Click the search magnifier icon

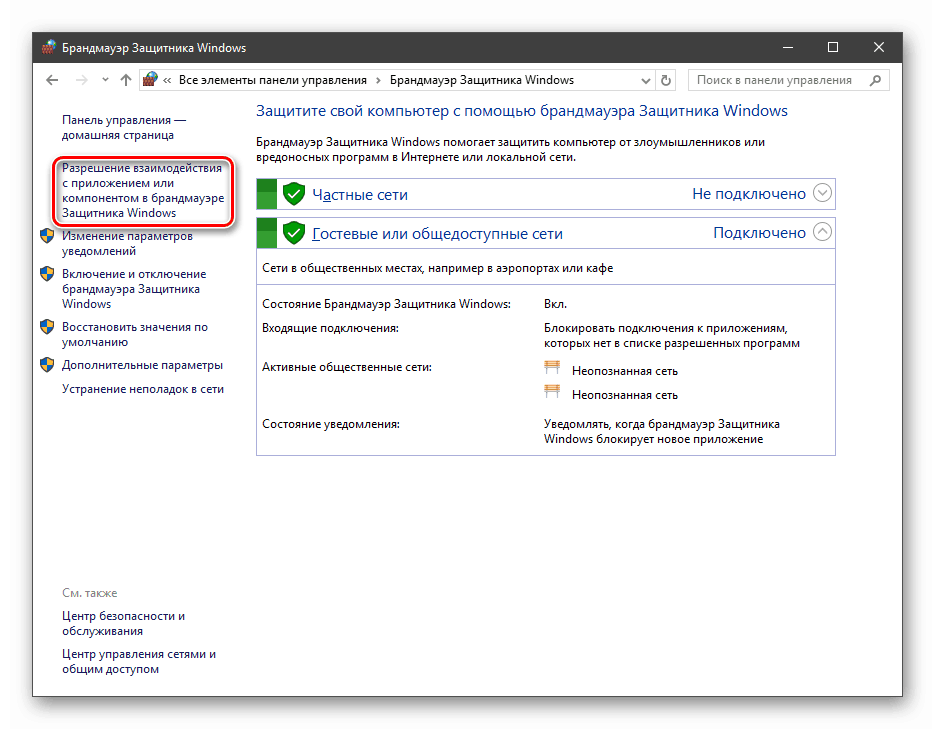[873, 80]
